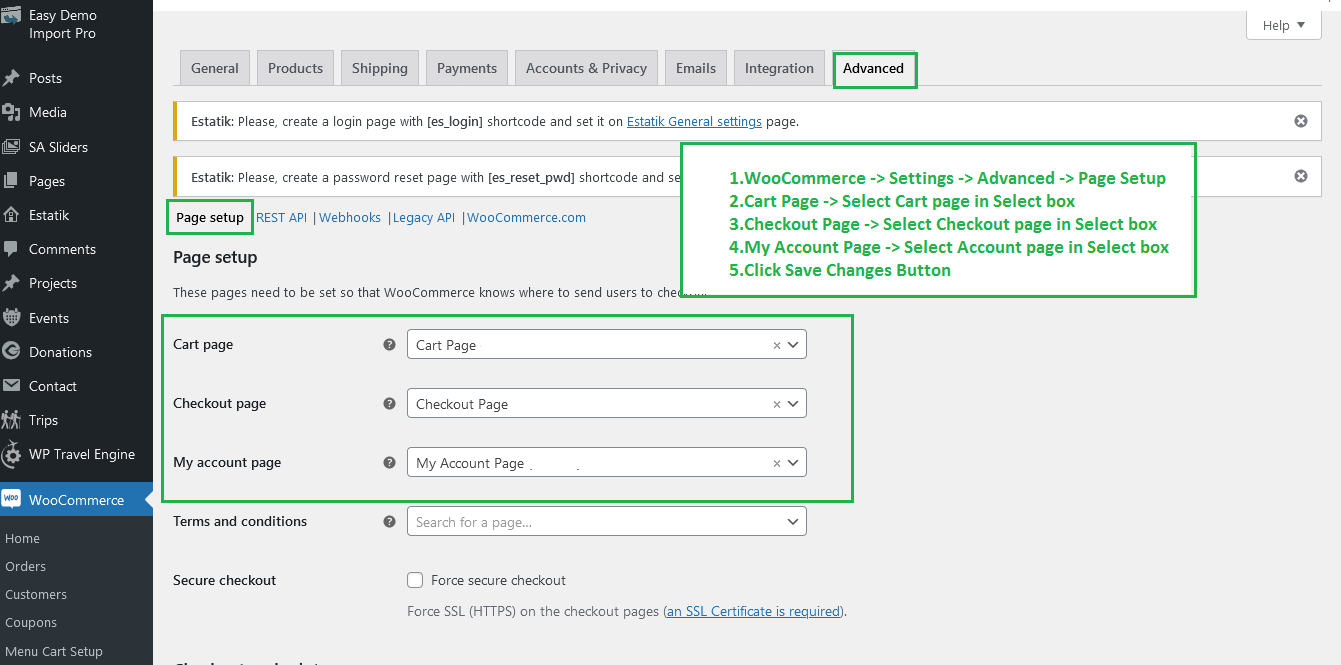Expand the Help panel

(x=1284, y=25)
